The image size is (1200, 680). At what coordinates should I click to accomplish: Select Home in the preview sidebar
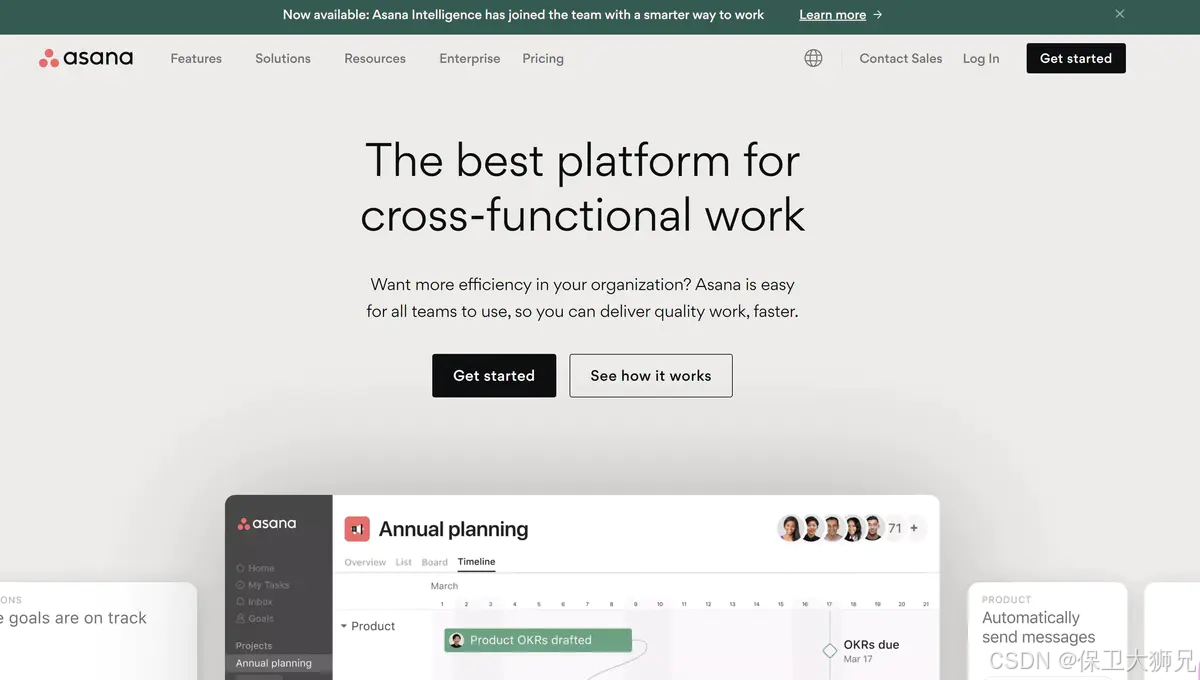coord(255,568)
